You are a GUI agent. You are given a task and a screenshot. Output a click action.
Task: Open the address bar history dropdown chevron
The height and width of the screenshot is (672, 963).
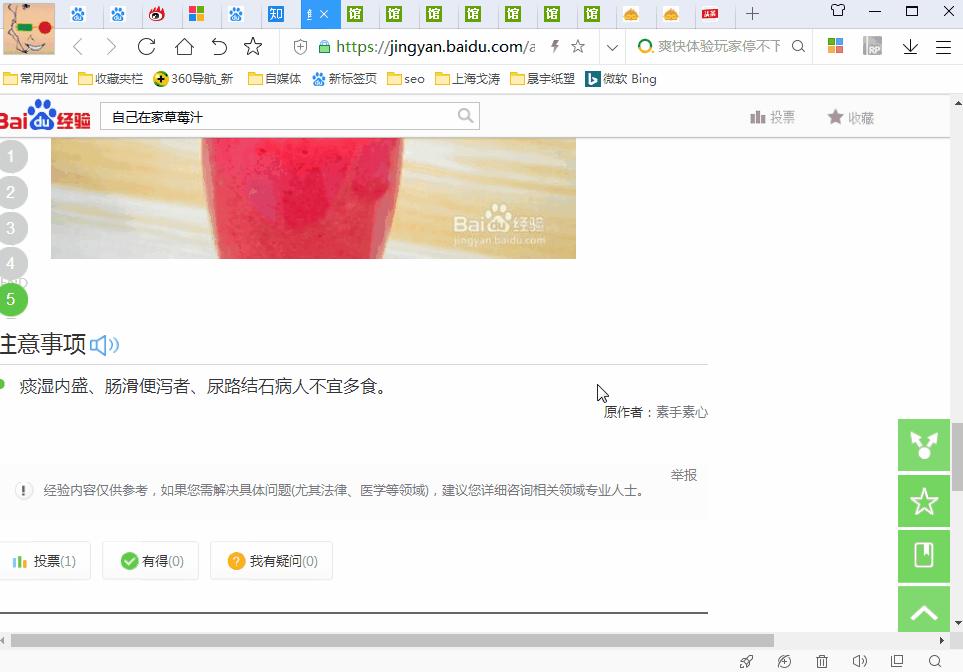(x=612, y=46)
